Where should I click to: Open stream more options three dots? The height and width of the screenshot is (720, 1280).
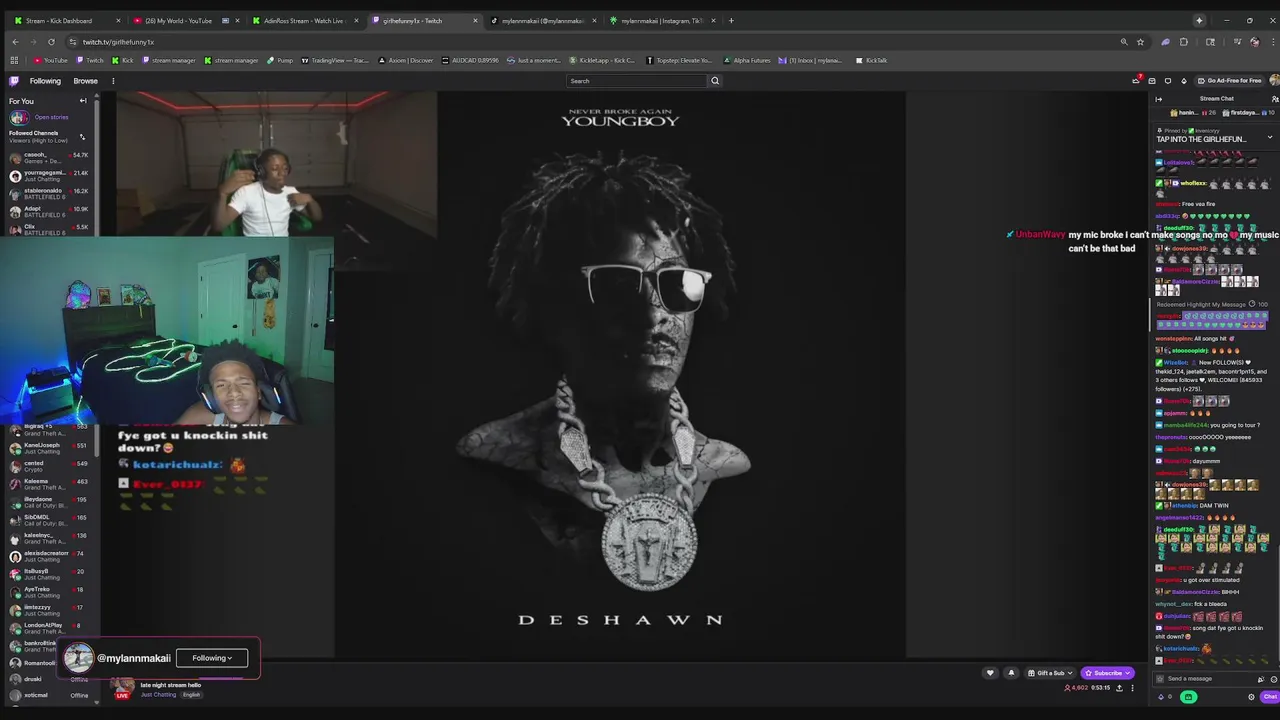tap(1132, 688)
